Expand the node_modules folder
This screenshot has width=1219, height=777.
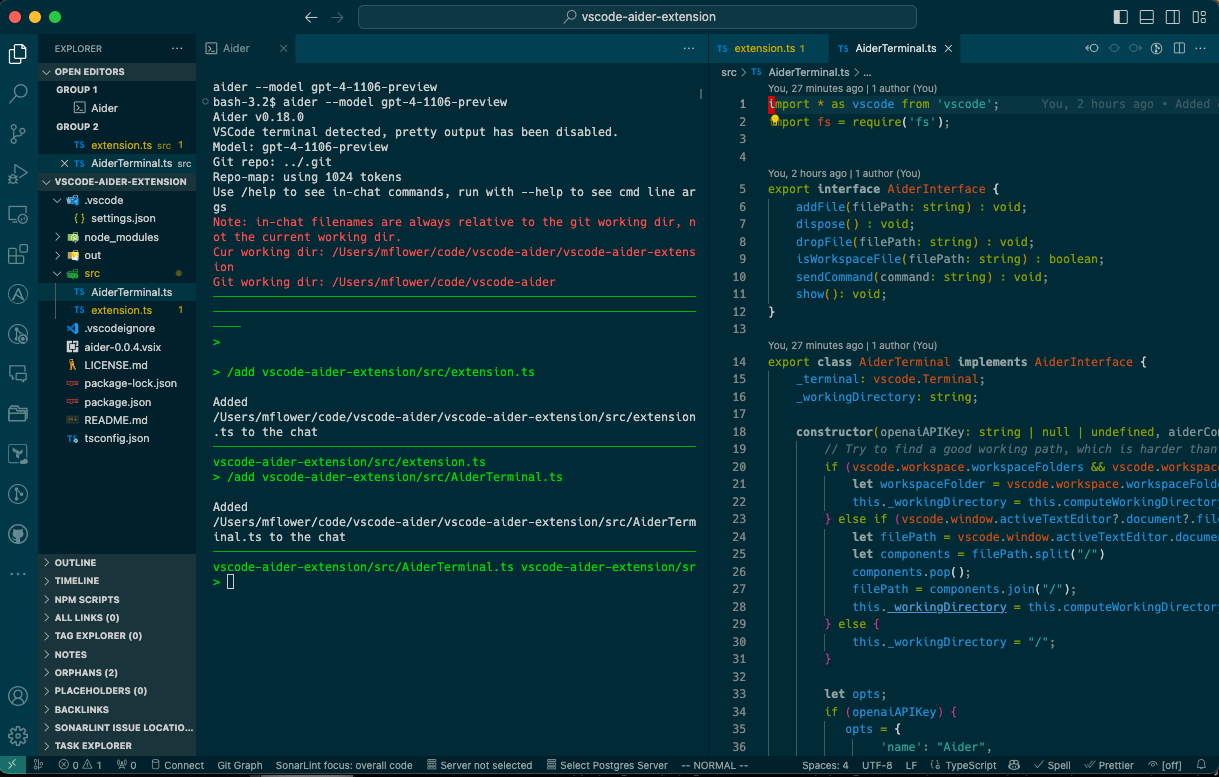point(117,237)
